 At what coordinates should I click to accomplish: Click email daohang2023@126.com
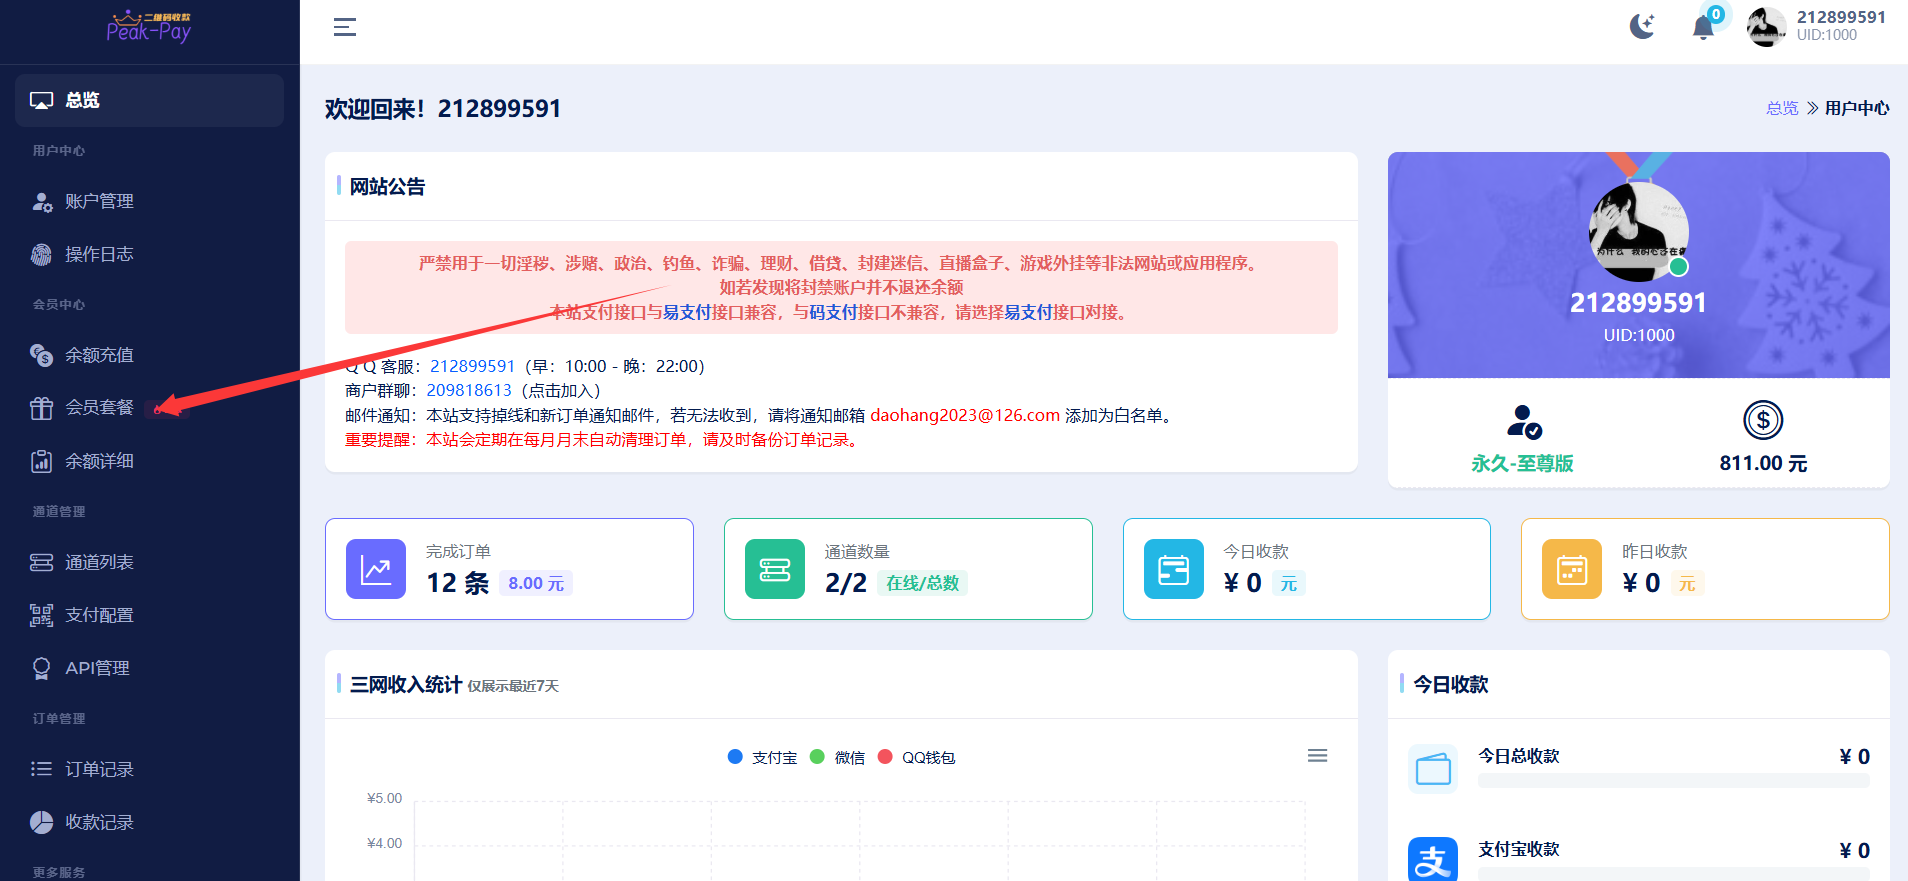(965, 415)
